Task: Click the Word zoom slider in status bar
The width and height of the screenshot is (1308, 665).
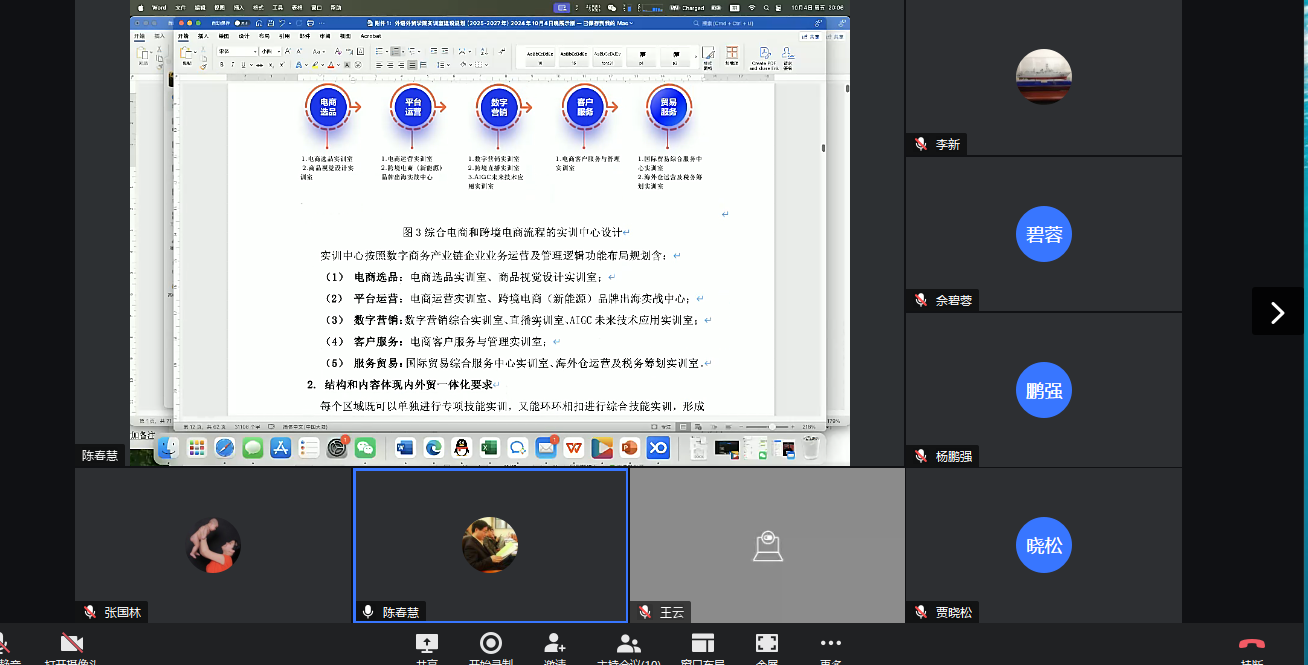Action: pyautogui.click(x=772, y=426)
